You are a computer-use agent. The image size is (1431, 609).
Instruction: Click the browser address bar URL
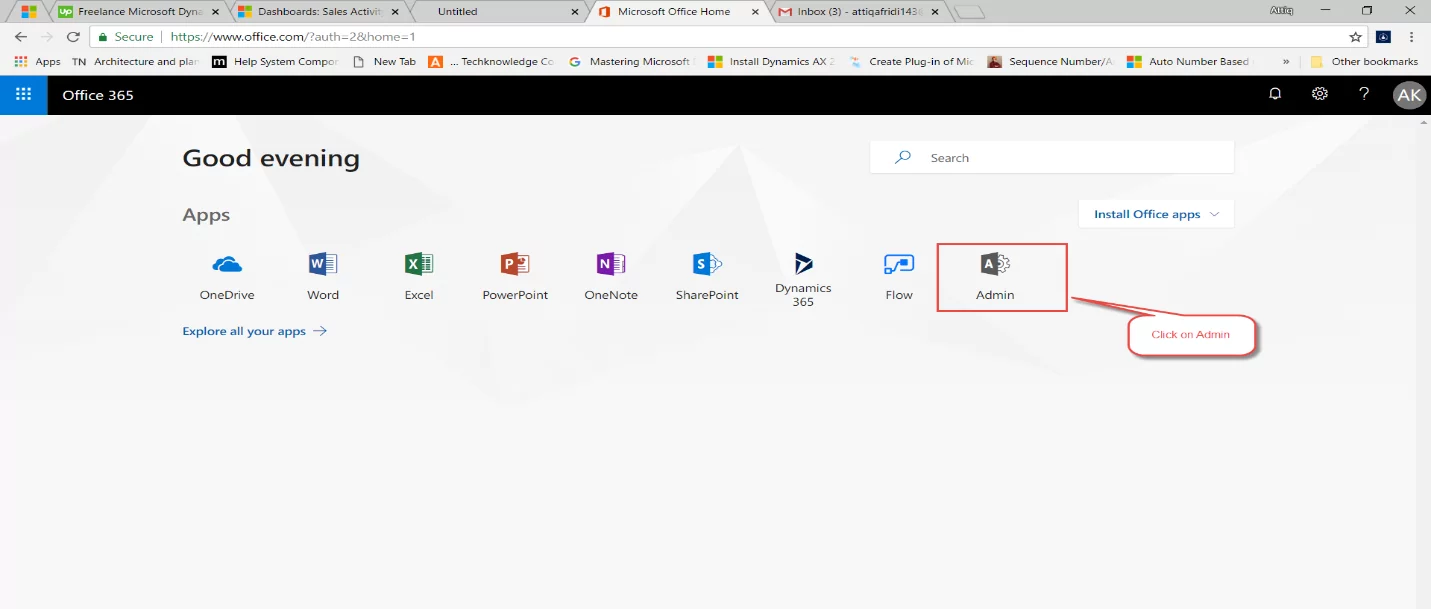tap(293, 37)
